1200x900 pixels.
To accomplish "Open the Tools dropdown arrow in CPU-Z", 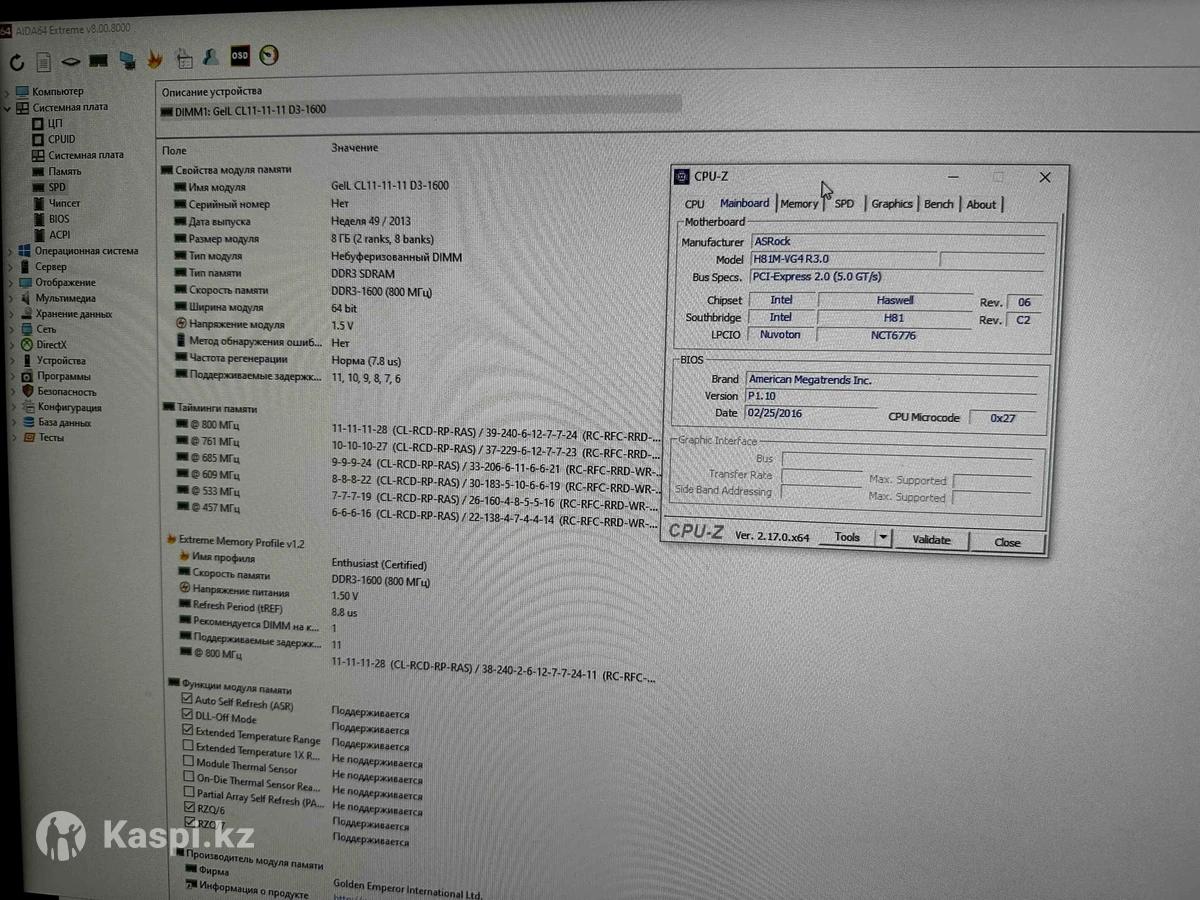I will pyautogui.click(x=882, y=538).
